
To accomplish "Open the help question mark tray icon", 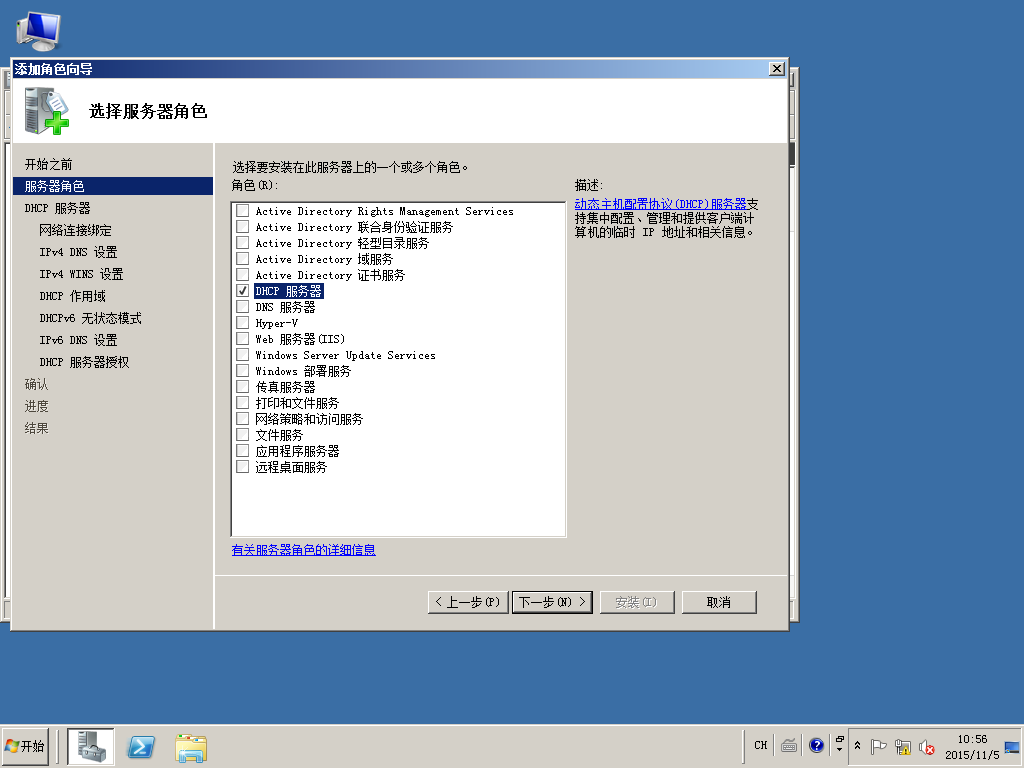I will 816,745.
